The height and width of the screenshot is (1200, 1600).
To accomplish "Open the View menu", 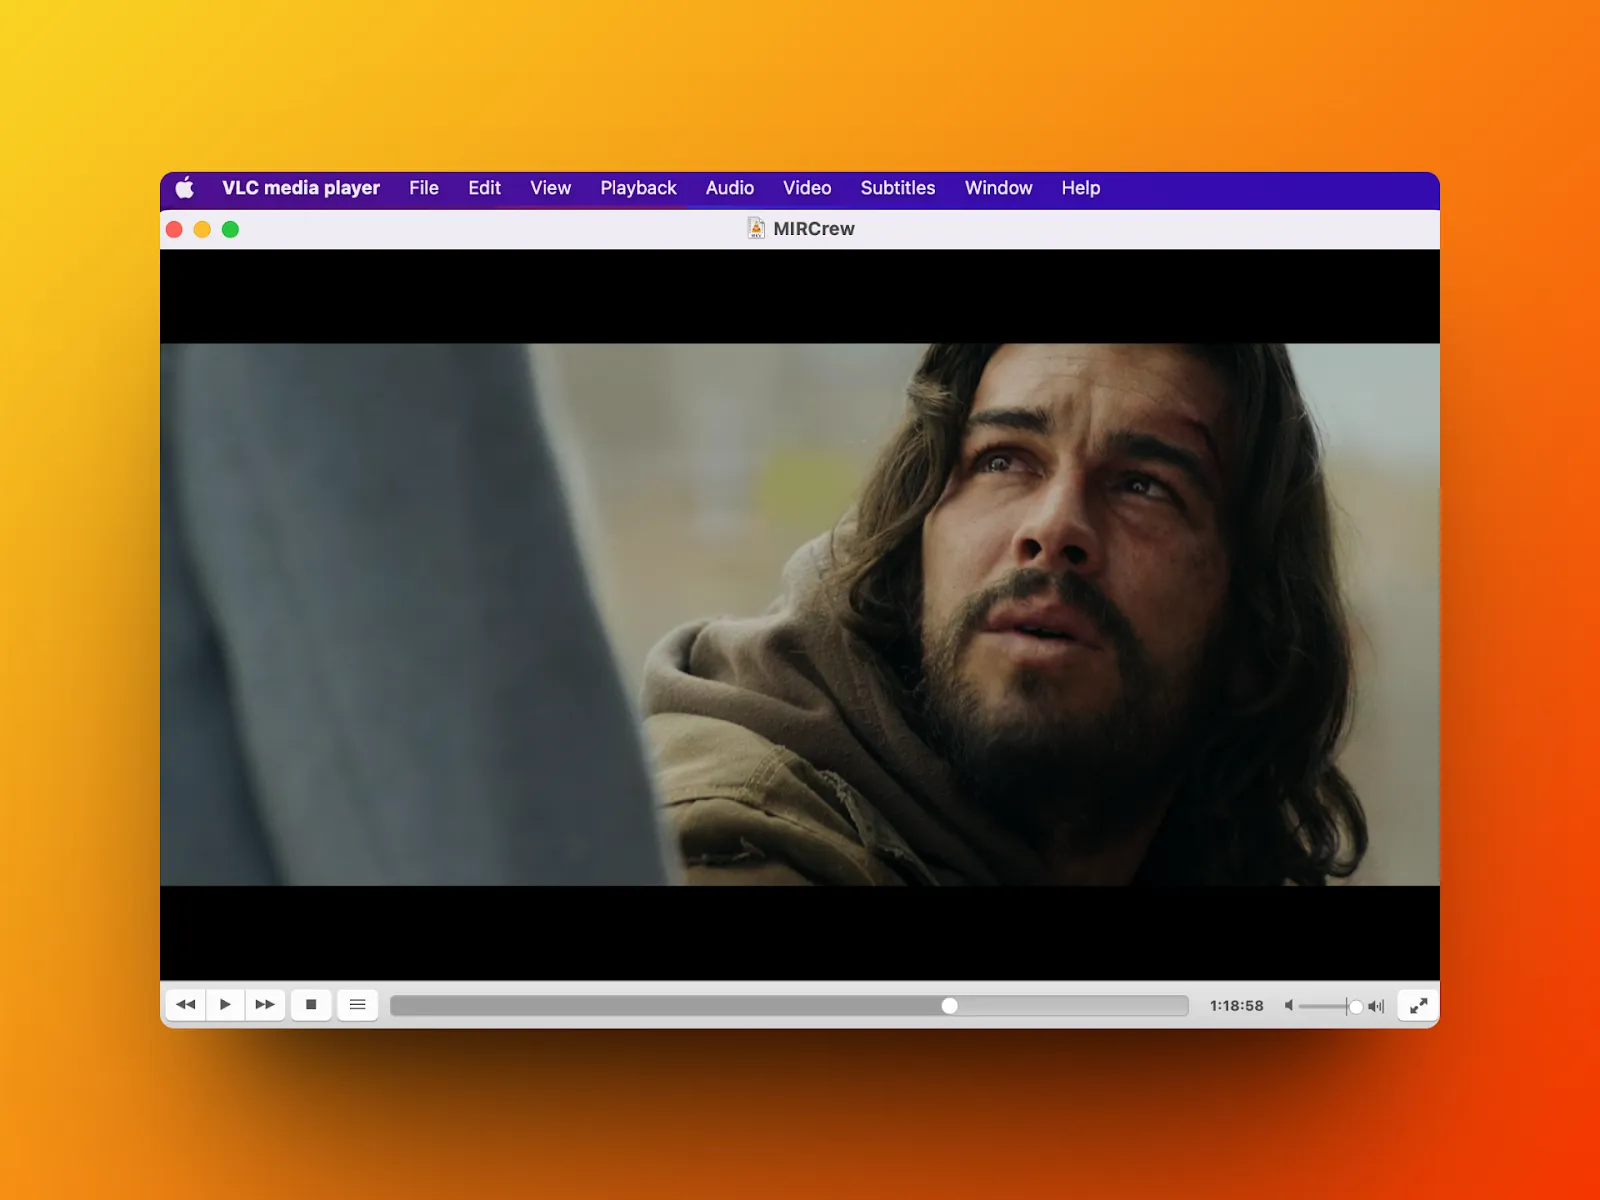I will 550,188.
